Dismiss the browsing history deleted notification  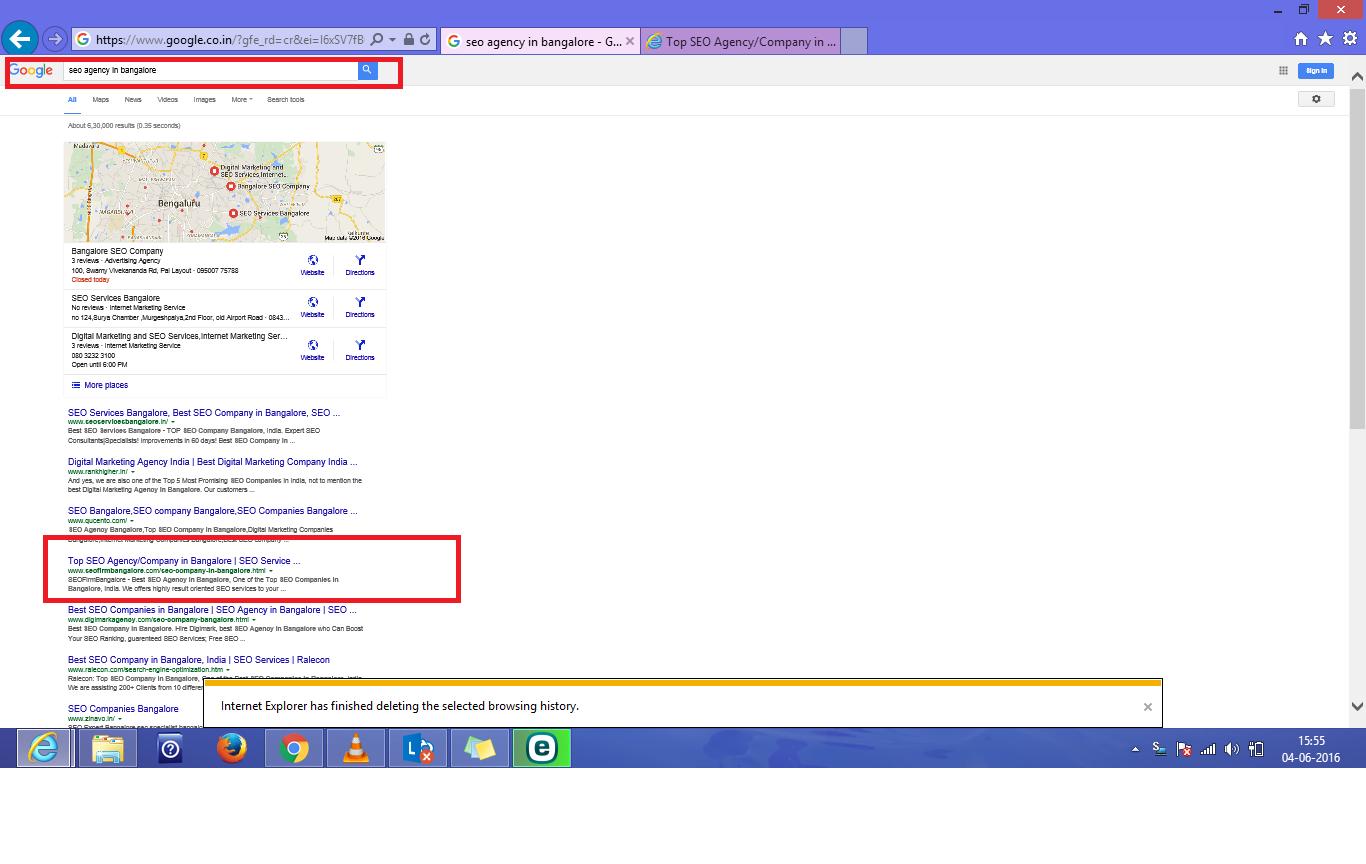(x=1148, y=706)
